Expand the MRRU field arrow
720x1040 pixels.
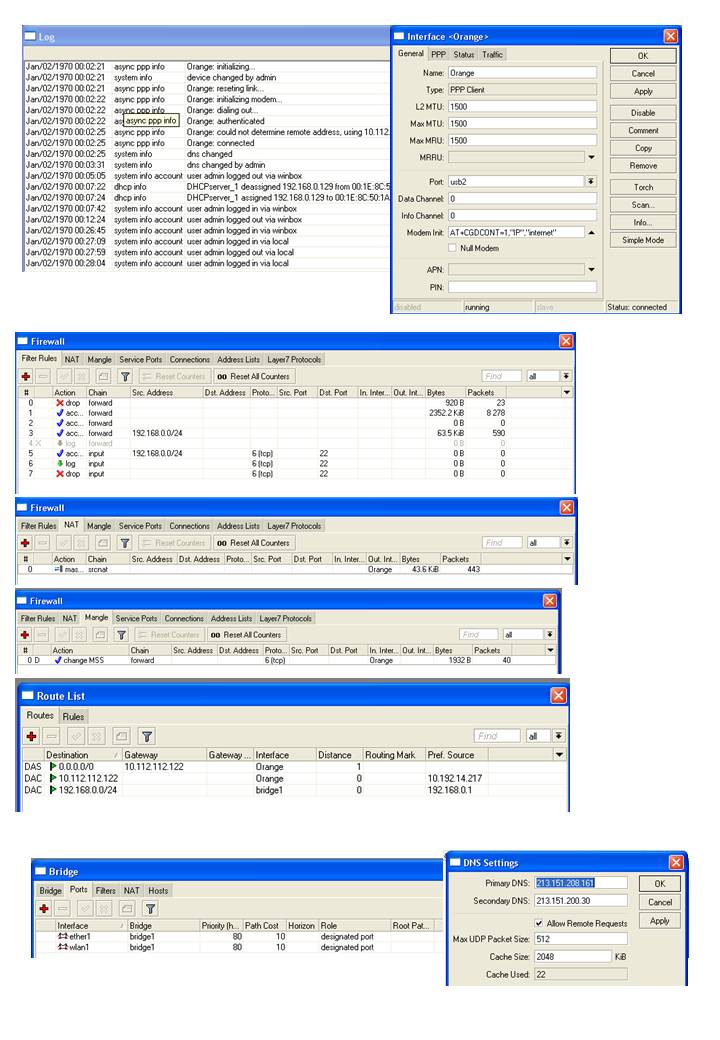click(x=591, y=157)
